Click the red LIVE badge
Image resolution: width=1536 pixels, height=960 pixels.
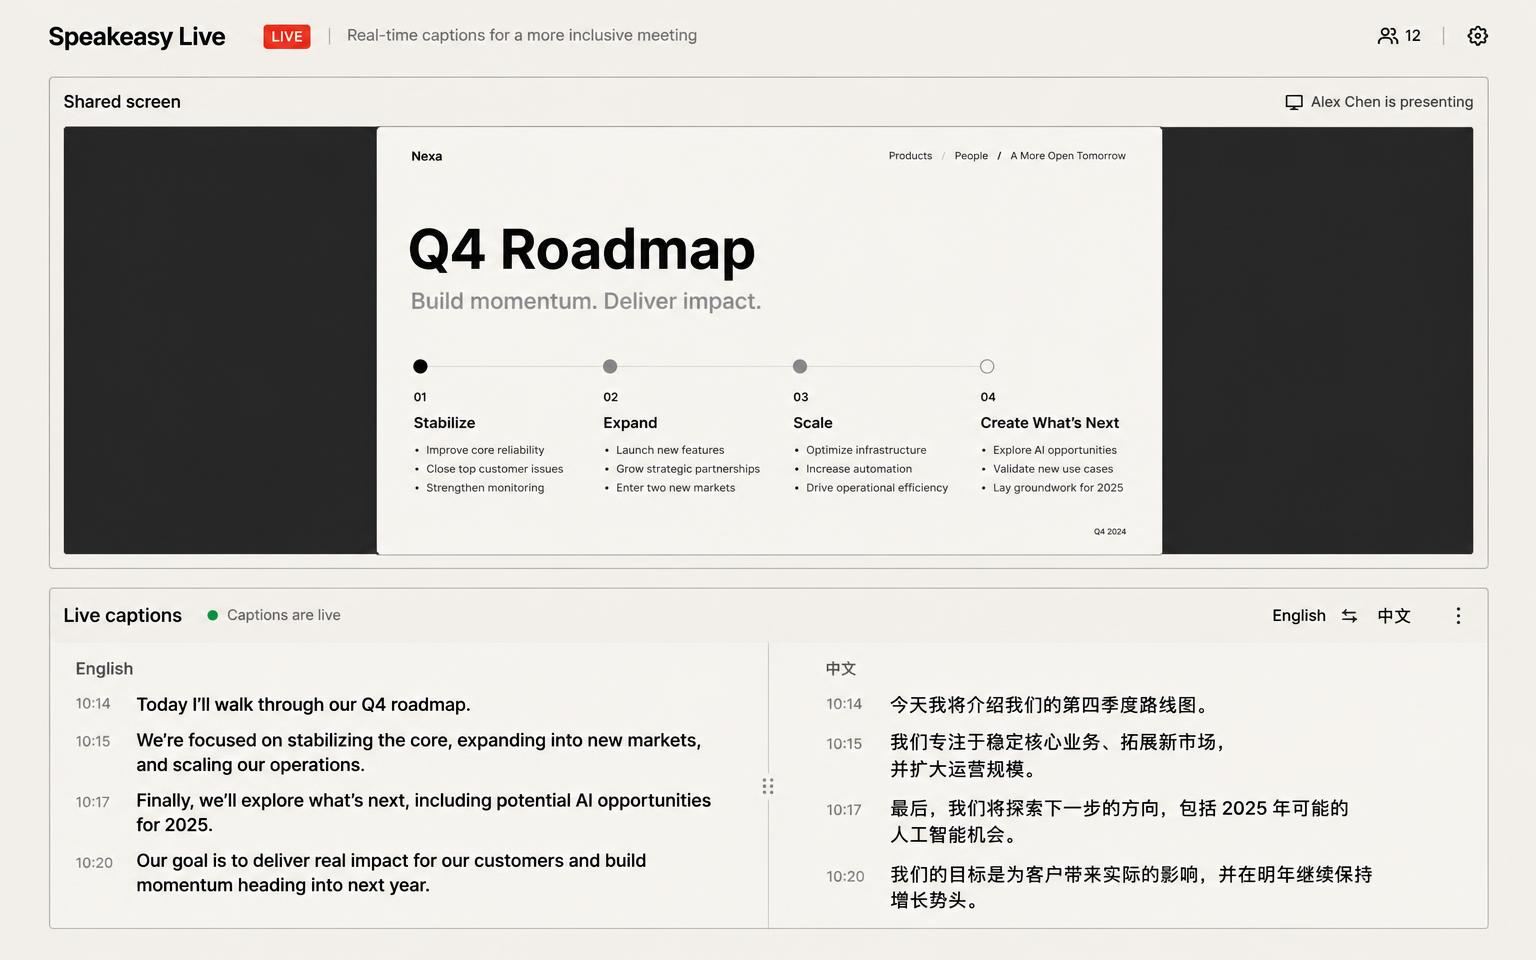point(287,37)
